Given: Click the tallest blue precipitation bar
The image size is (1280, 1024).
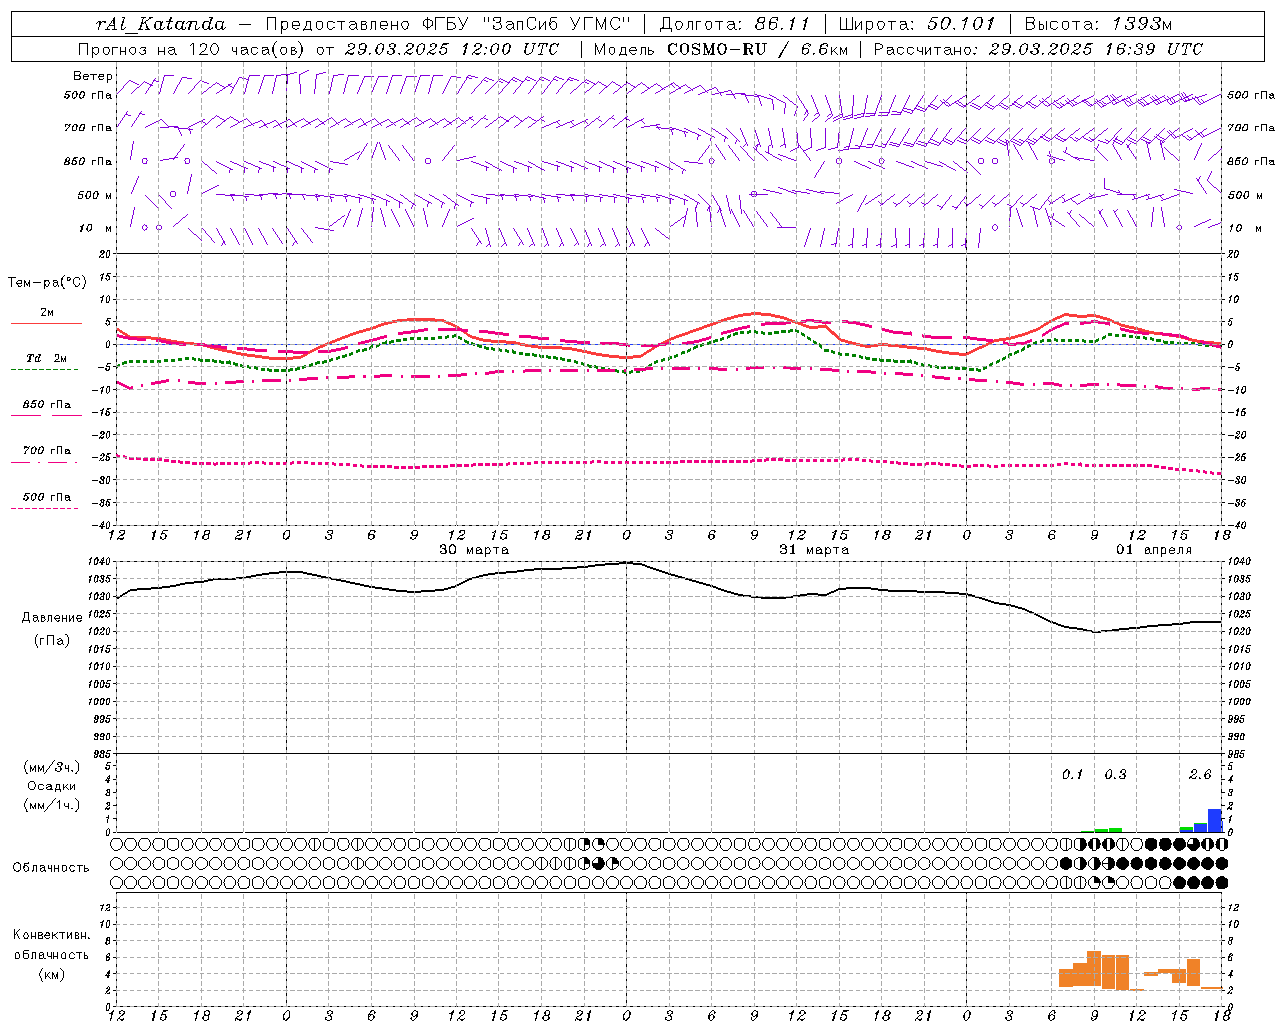Looking at the screenshot, I should [1215, 821].
